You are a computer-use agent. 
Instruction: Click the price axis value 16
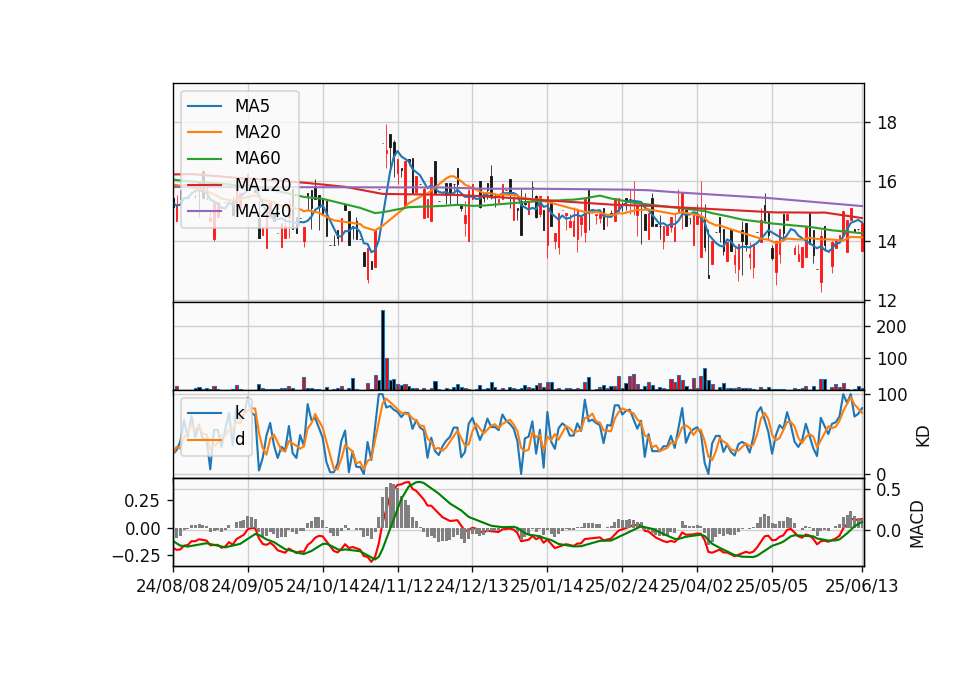[887, 182]
